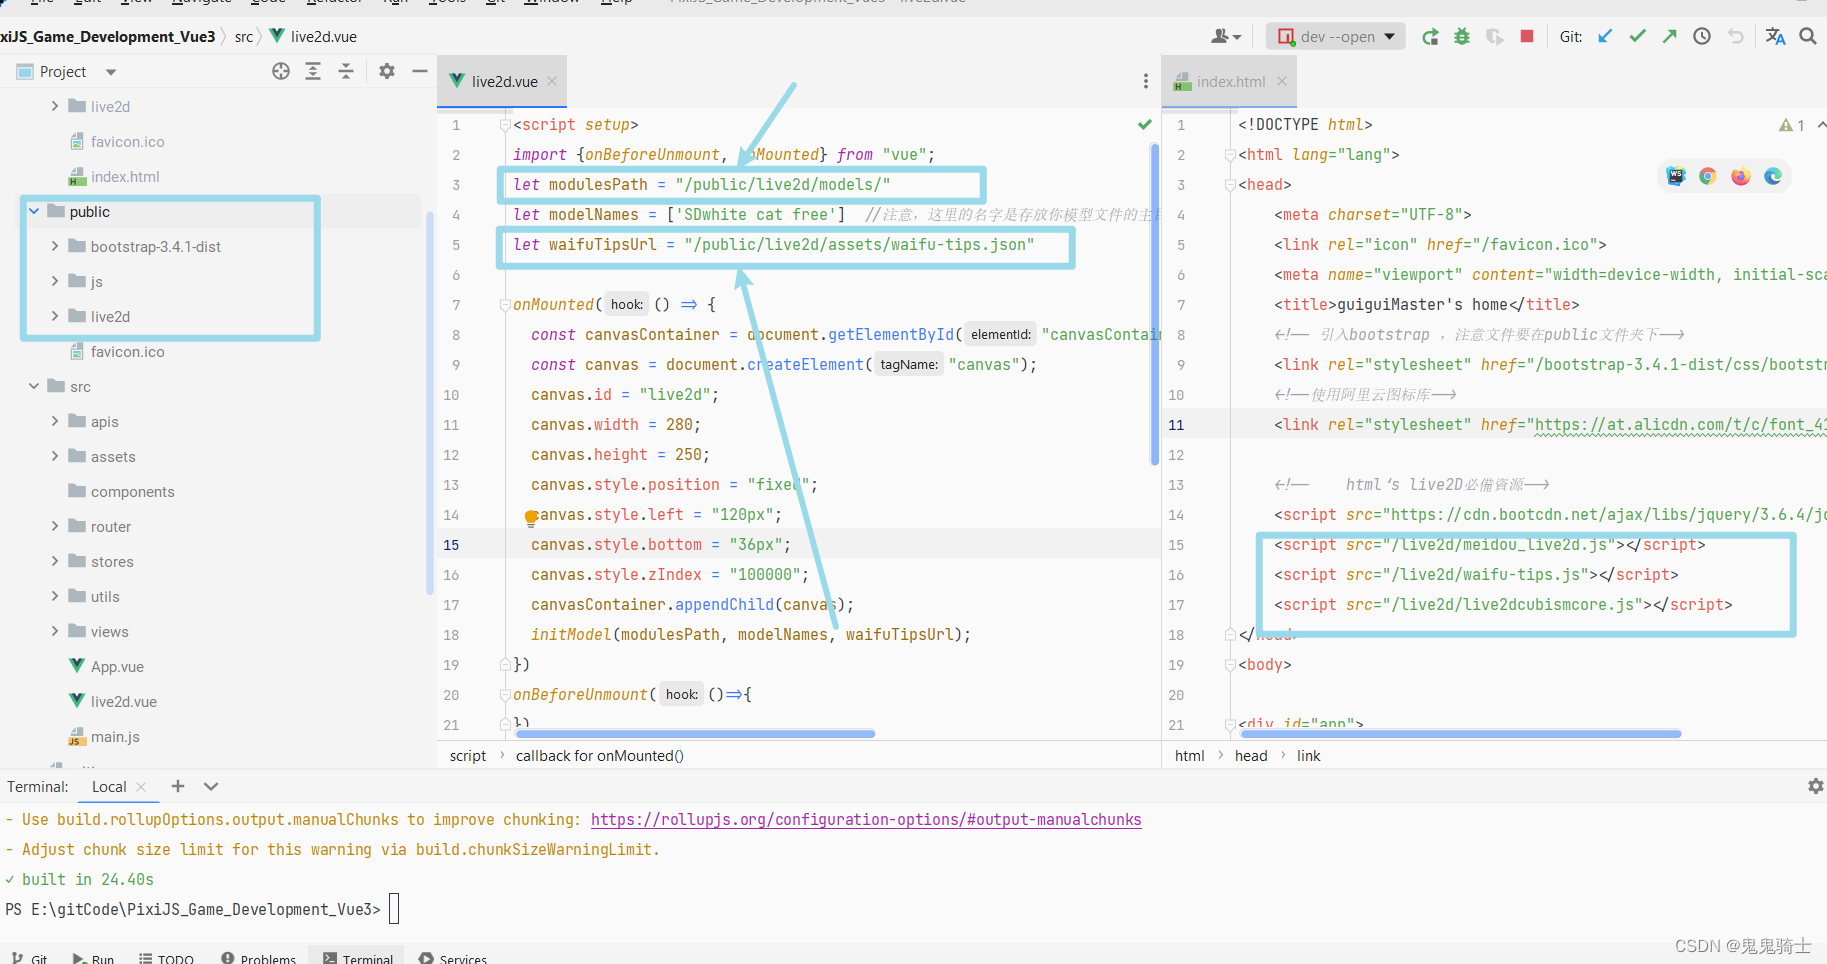Expand the router folder
The width and height of the screenshot is (1827, 964).
click(55, 526)
